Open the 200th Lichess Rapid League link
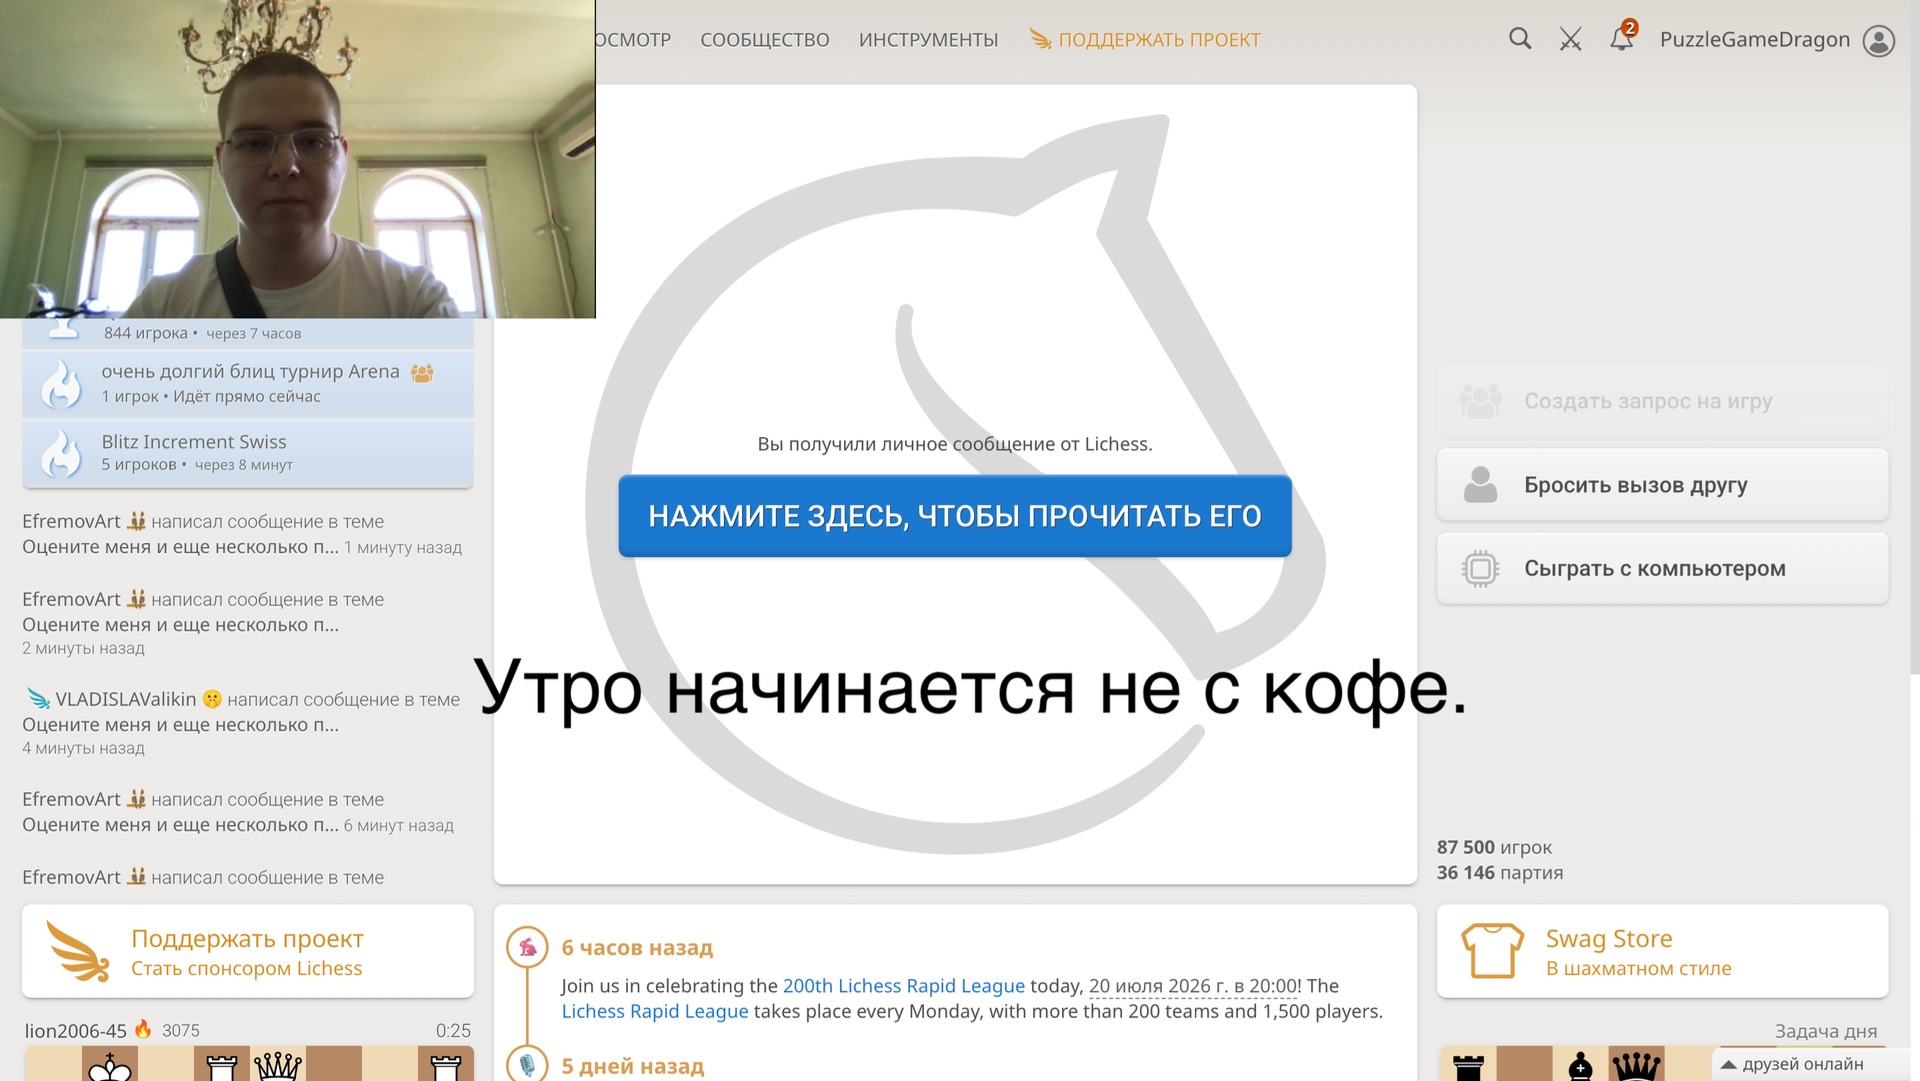Image resolution: width=1920 pixels, height=1081 pixels. (x=903, y=986)
